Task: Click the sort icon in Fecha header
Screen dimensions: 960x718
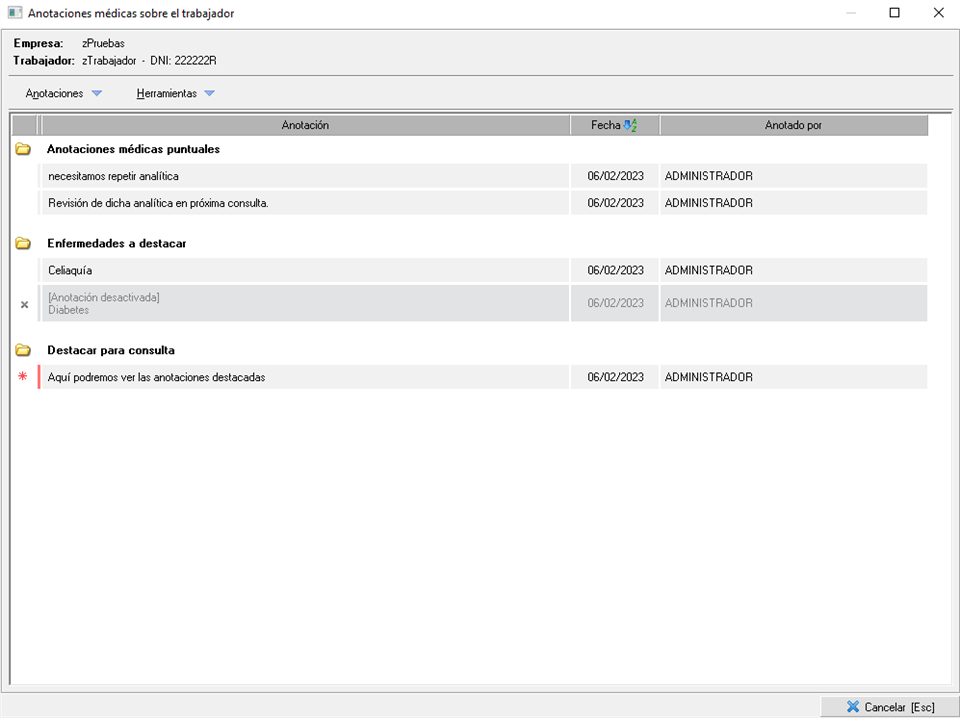Action: click(x=630, y=125)
